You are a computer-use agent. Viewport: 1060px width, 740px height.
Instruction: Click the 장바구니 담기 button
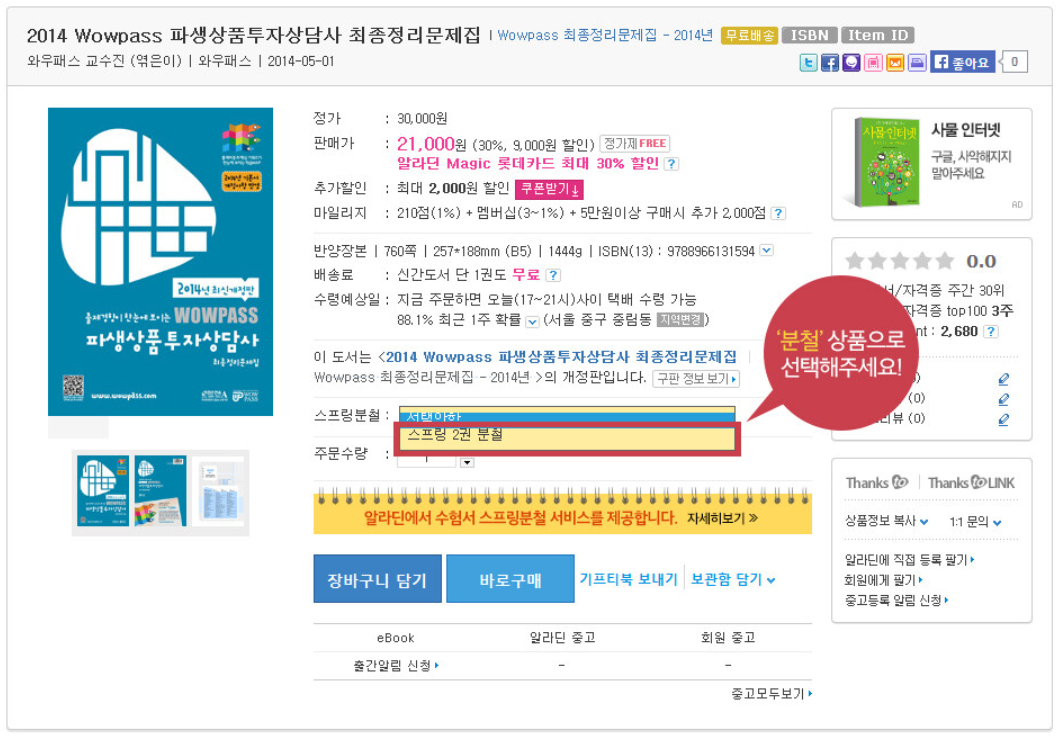point(377,579)
